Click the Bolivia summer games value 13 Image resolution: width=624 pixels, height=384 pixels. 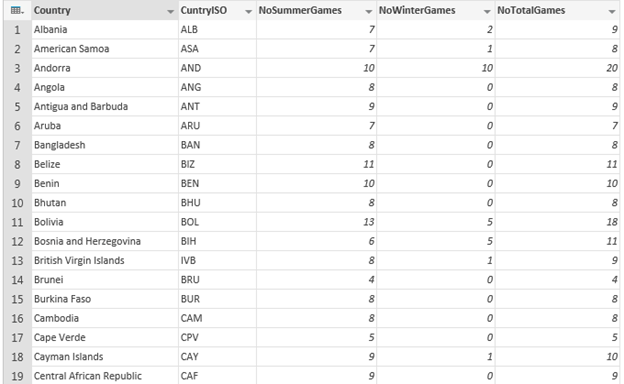(x=316, y=222)
